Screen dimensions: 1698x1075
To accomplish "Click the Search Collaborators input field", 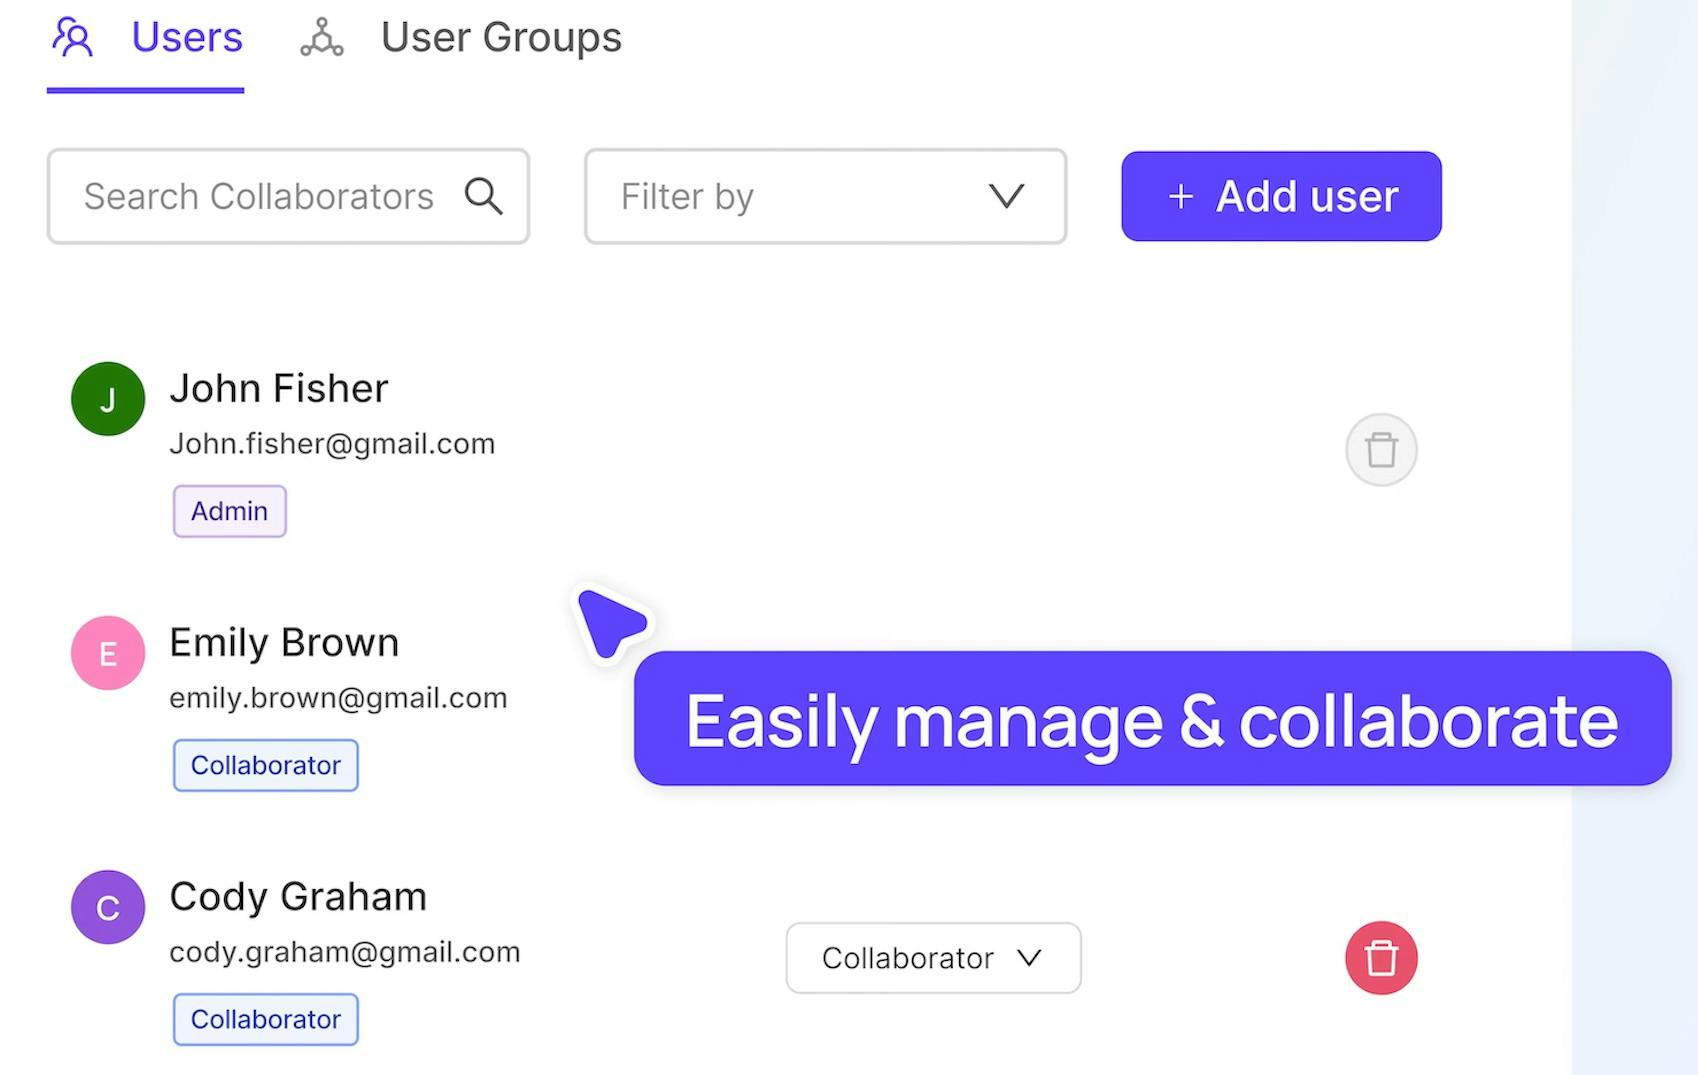I will pyautogui.click(x=259, y=196).
